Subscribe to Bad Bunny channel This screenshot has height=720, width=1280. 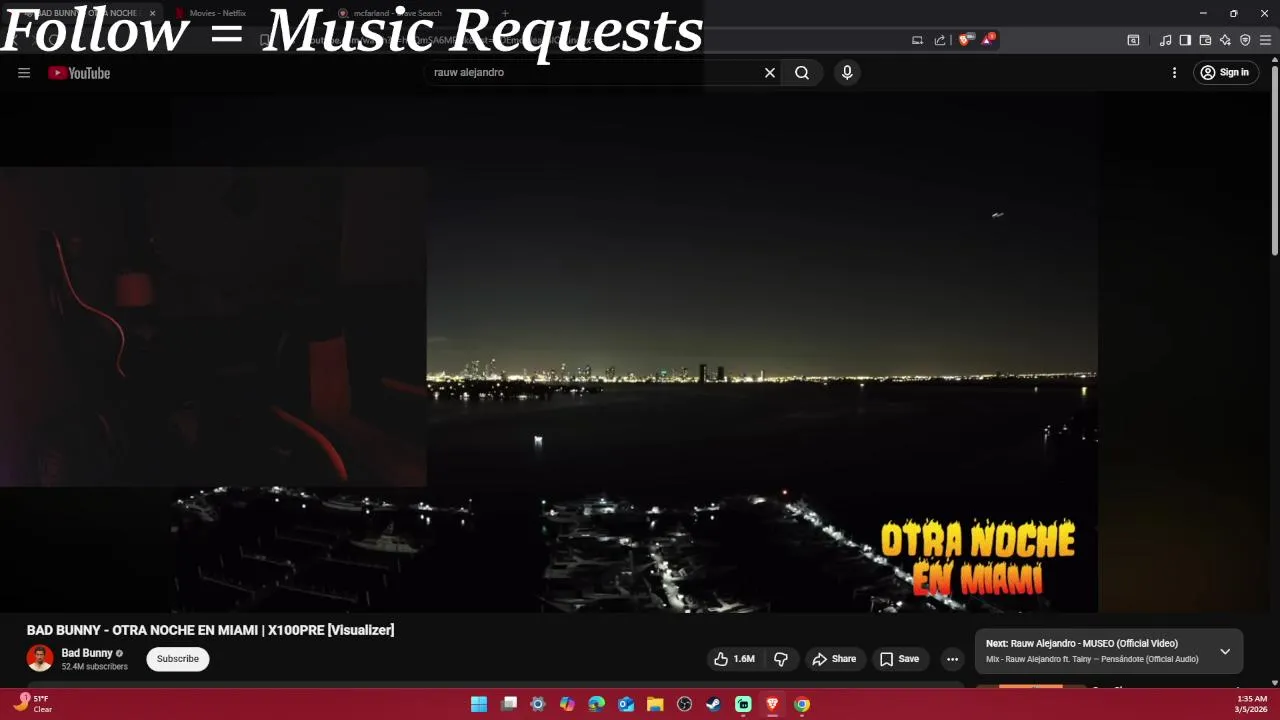[178, 659]
